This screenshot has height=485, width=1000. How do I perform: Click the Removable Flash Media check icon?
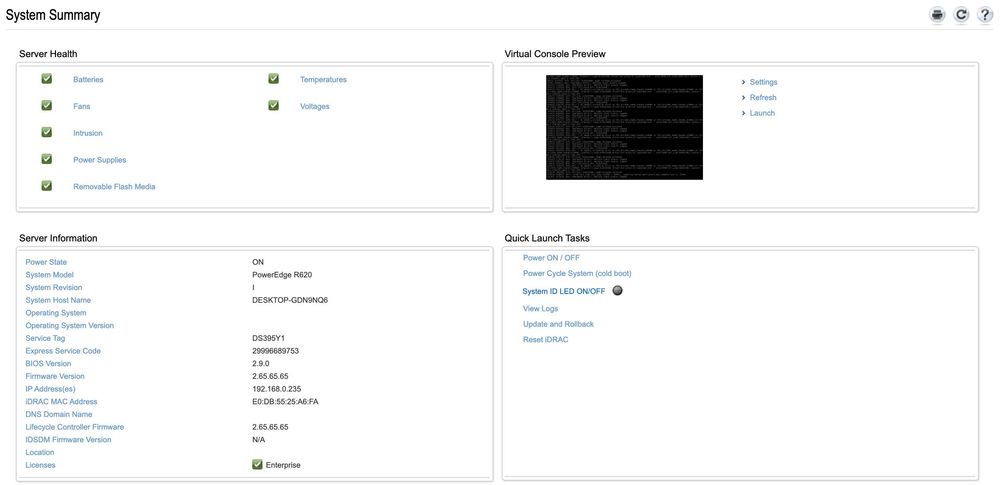[x=47, y=186]
